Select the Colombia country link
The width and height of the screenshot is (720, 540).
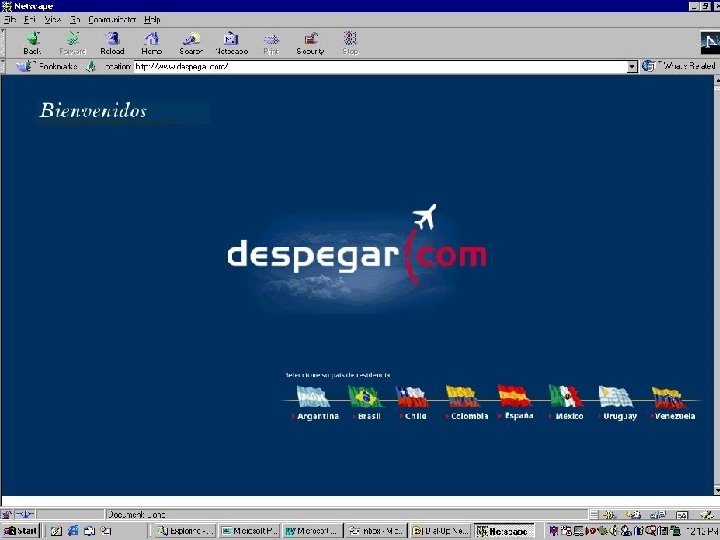click(x=467, y=416)
